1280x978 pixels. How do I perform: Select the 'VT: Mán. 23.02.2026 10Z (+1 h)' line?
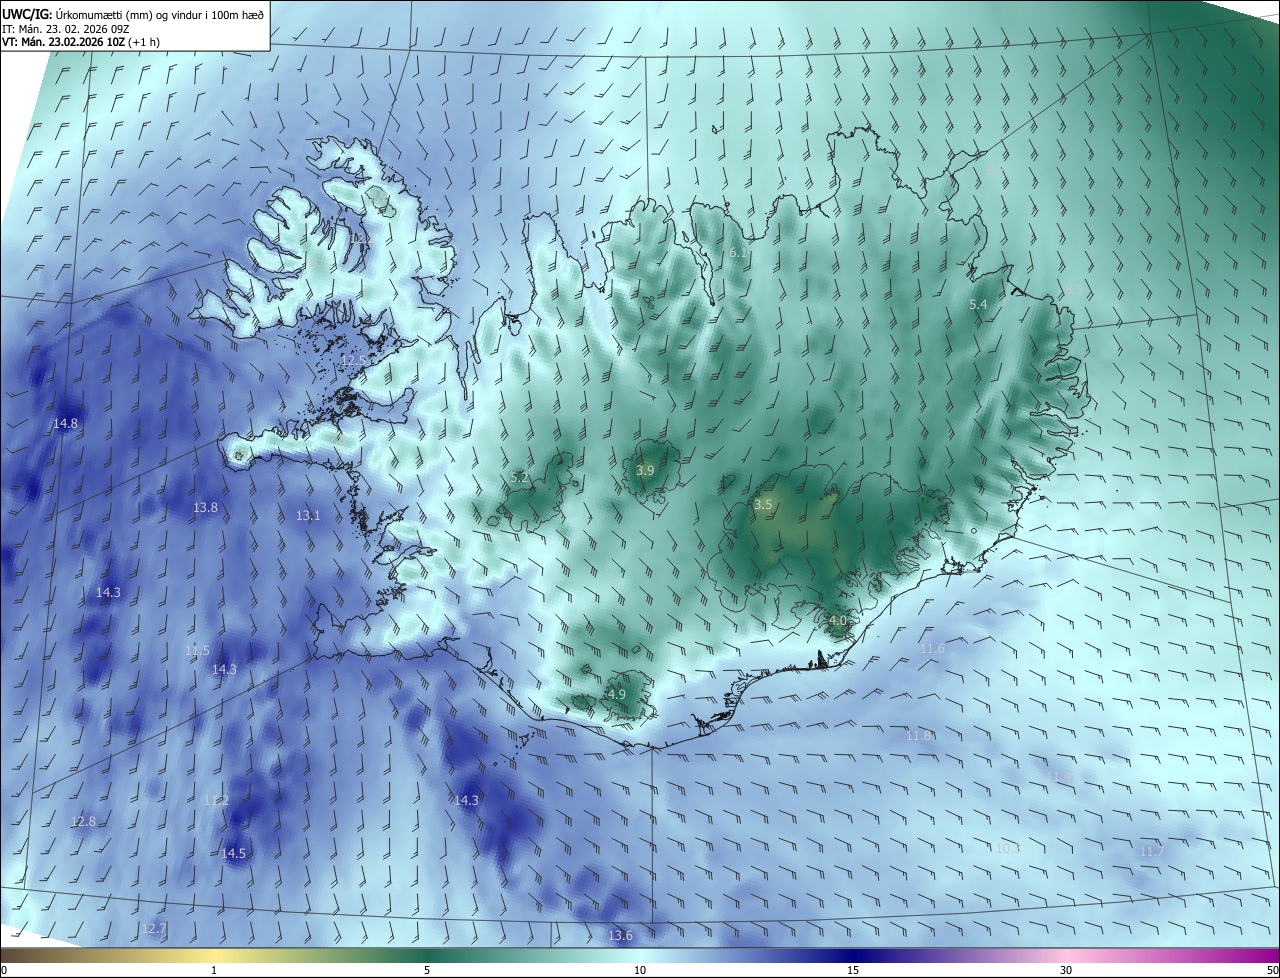click(81, 42)
